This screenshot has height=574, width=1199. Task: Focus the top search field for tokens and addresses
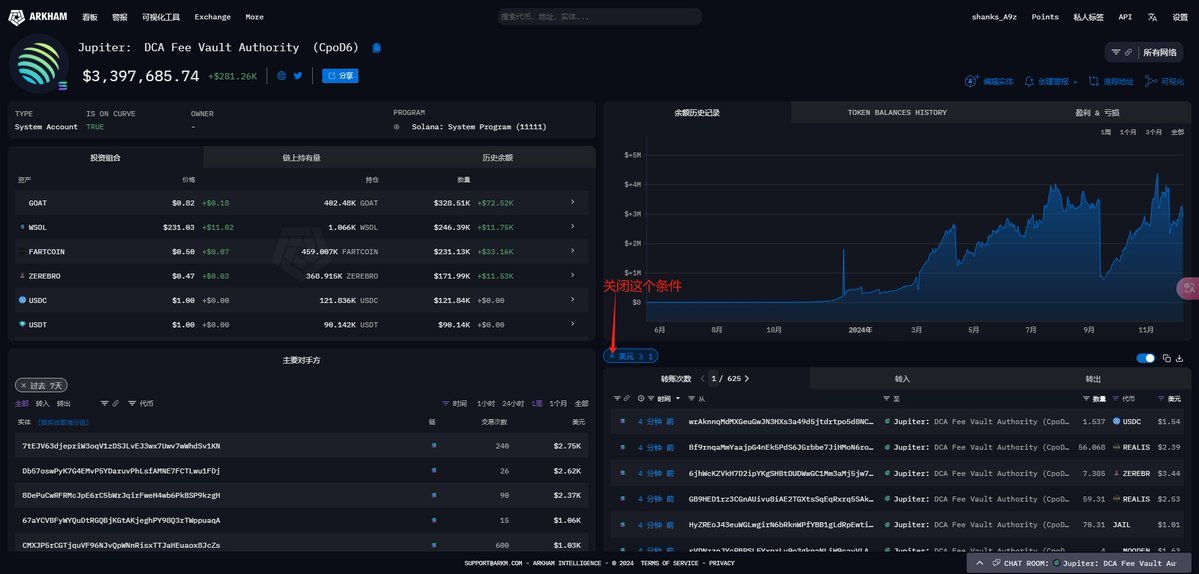(x=600, y=17)
